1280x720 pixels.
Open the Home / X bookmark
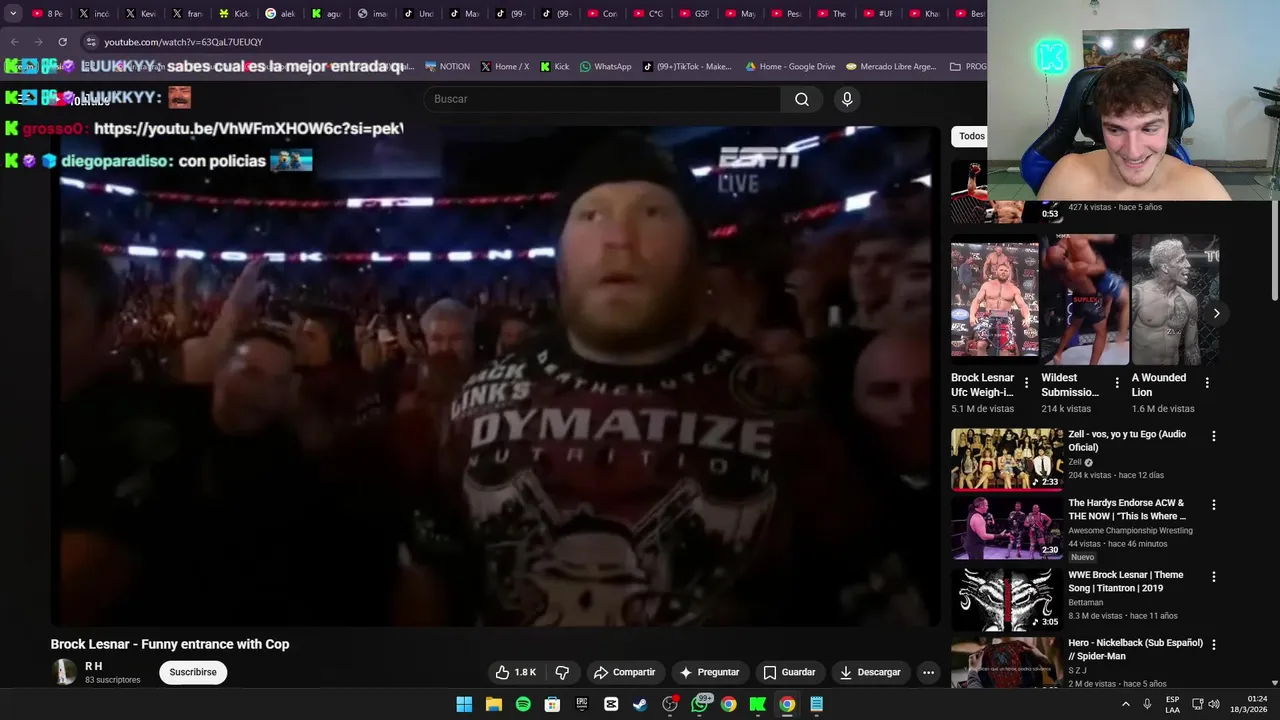[505, 67]
